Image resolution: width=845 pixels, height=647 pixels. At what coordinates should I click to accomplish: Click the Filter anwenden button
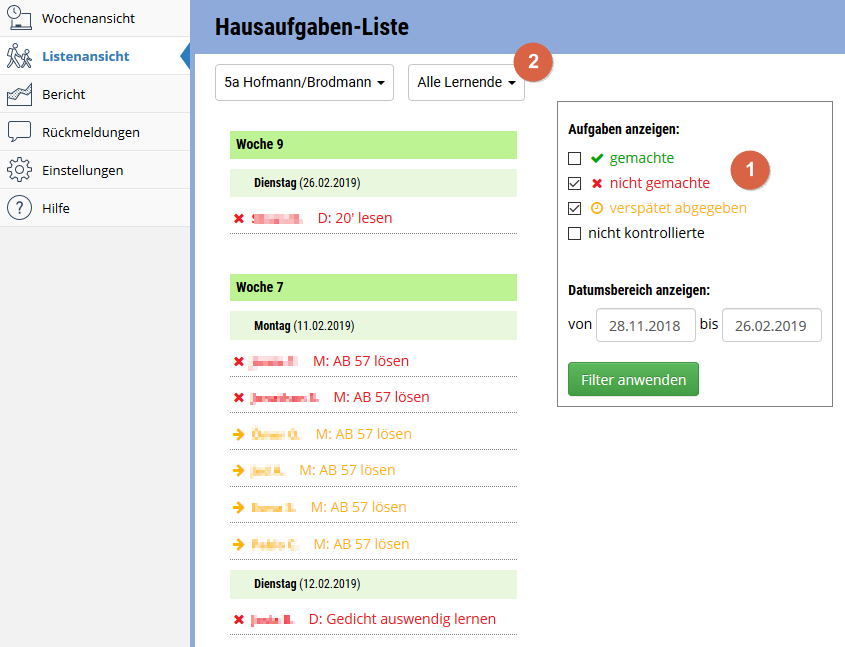click(x=633, y=379)
